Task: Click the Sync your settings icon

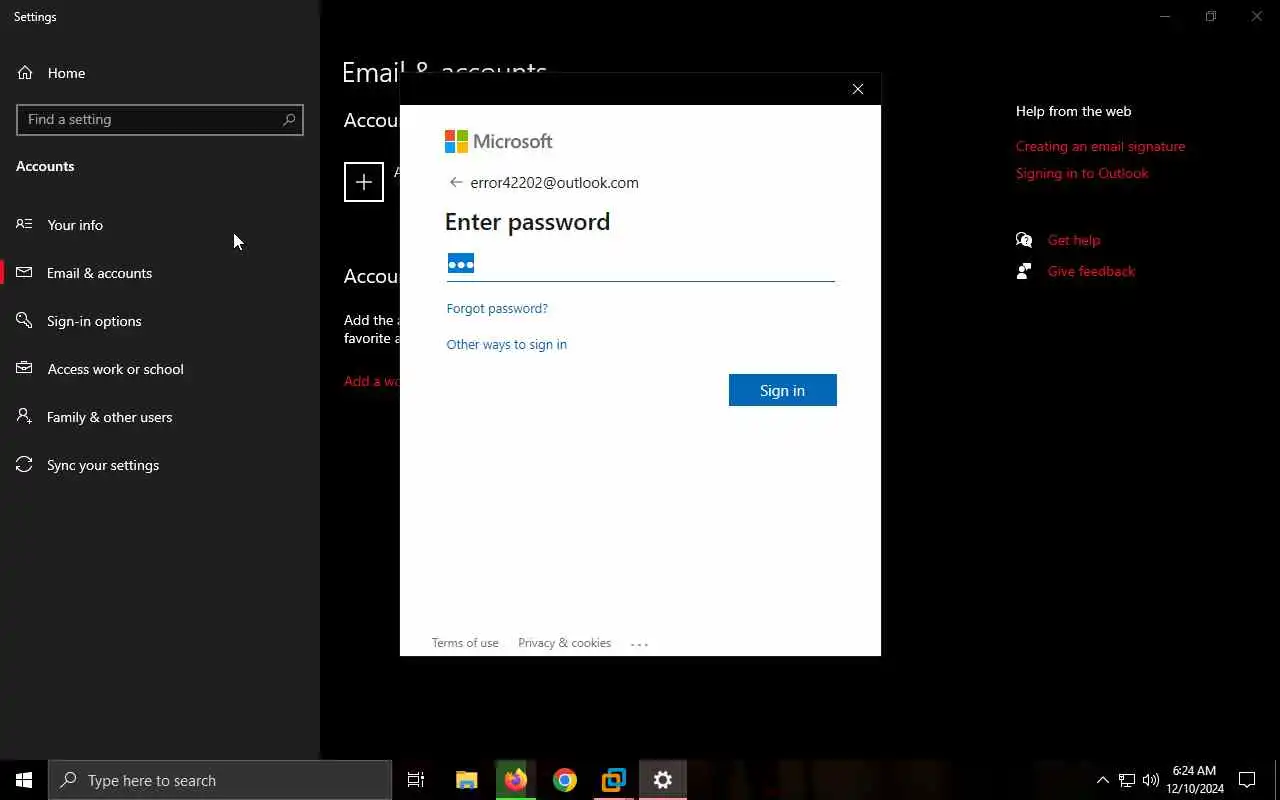Action: click(x=24, y=464)
